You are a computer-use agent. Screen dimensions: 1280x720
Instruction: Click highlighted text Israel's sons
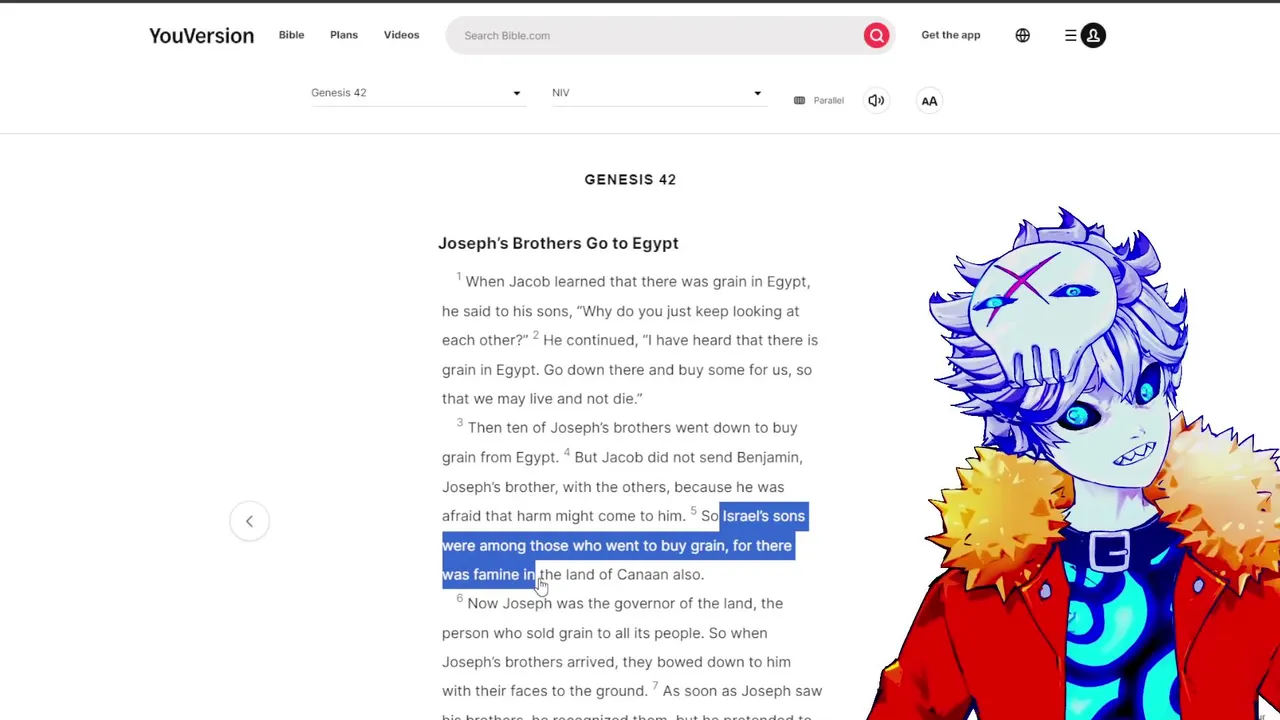click(764, 516)
